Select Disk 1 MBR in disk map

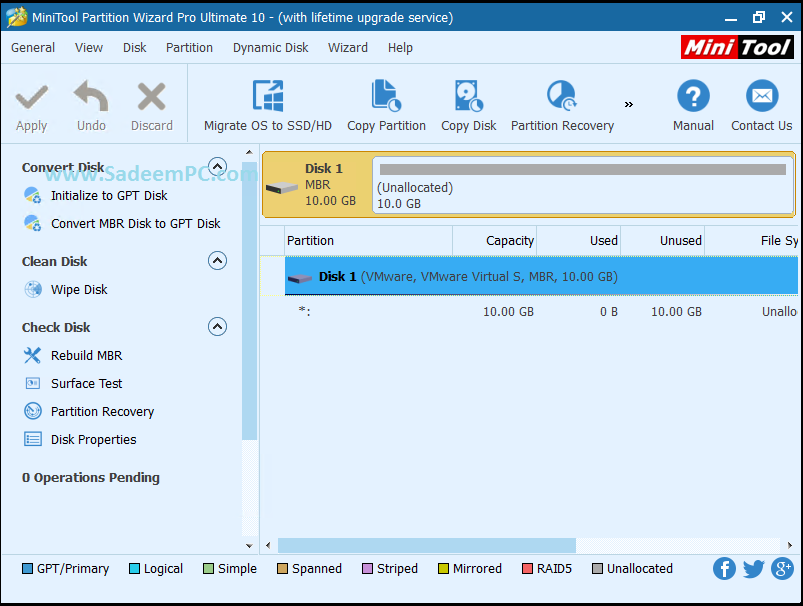click(x=318, y=184)
